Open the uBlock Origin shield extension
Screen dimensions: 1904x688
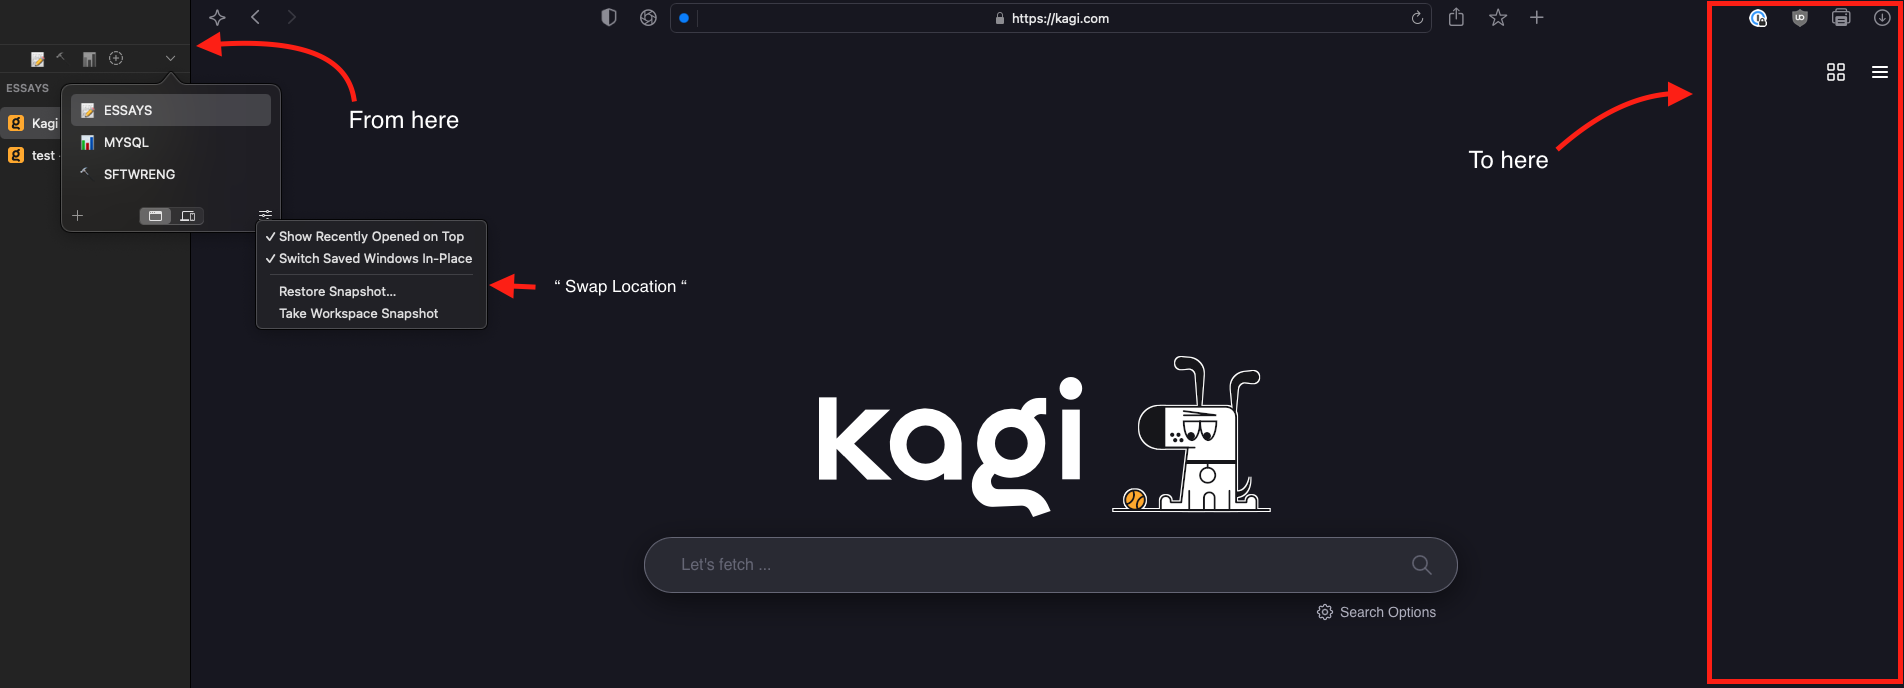click(1800, 18)
